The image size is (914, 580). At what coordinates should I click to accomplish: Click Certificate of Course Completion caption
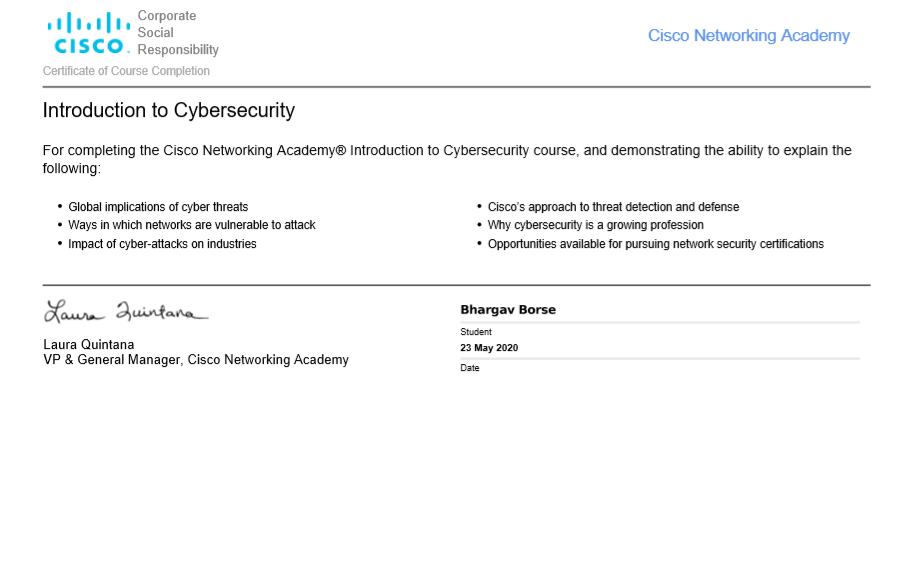coord(126,71)
